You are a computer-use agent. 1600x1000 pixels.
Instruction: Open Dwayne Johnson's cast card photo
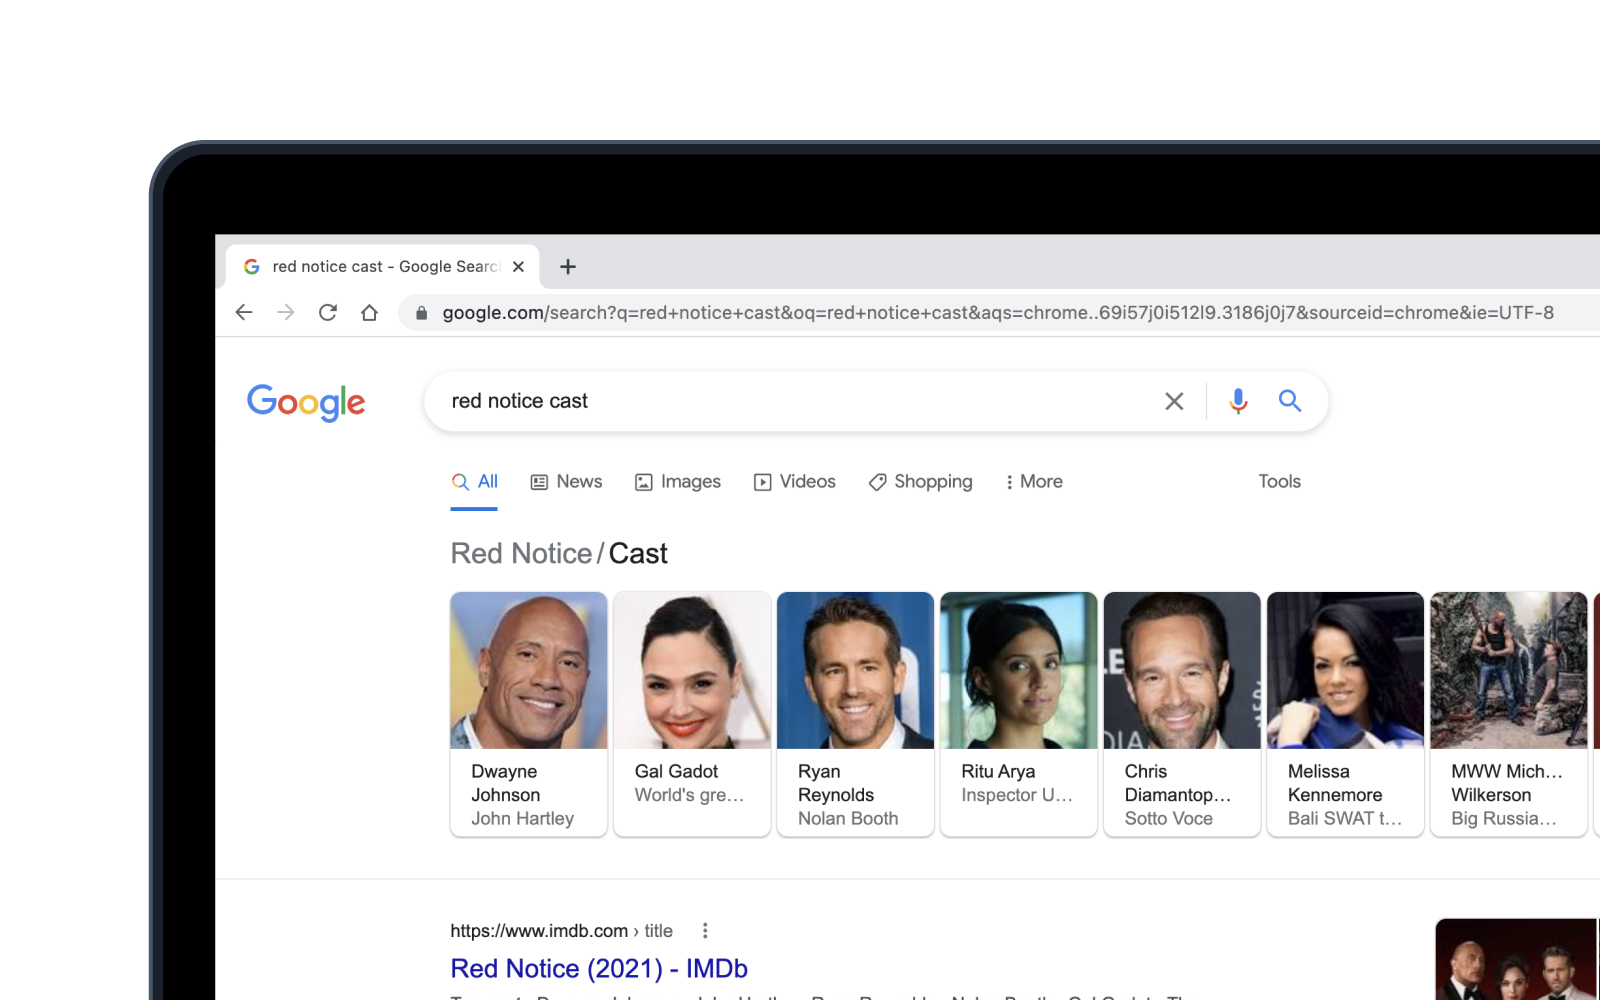529,670
